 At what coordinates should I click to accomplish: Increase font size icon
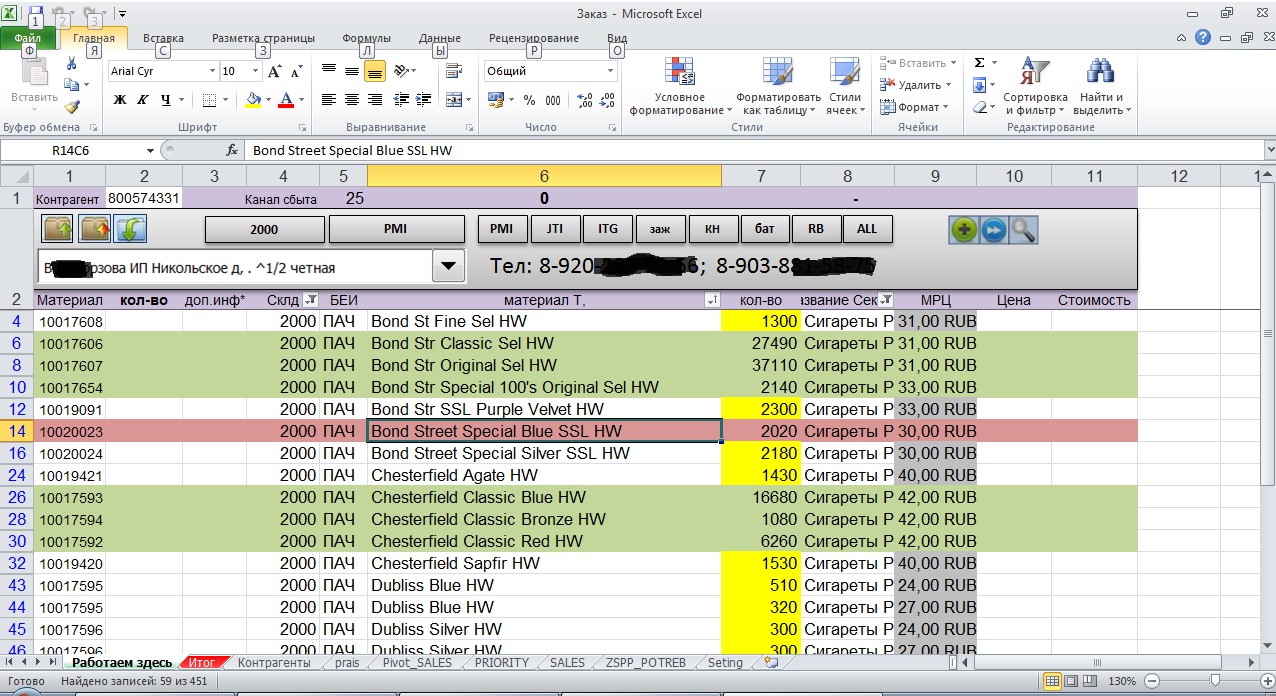click(275, 72)
